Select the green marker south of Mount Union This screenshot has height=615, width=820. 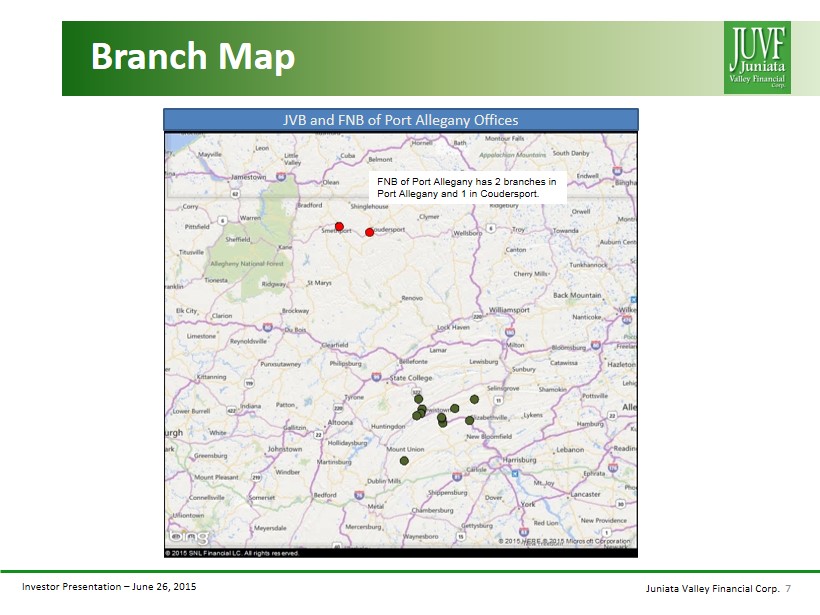click(404, 461)
